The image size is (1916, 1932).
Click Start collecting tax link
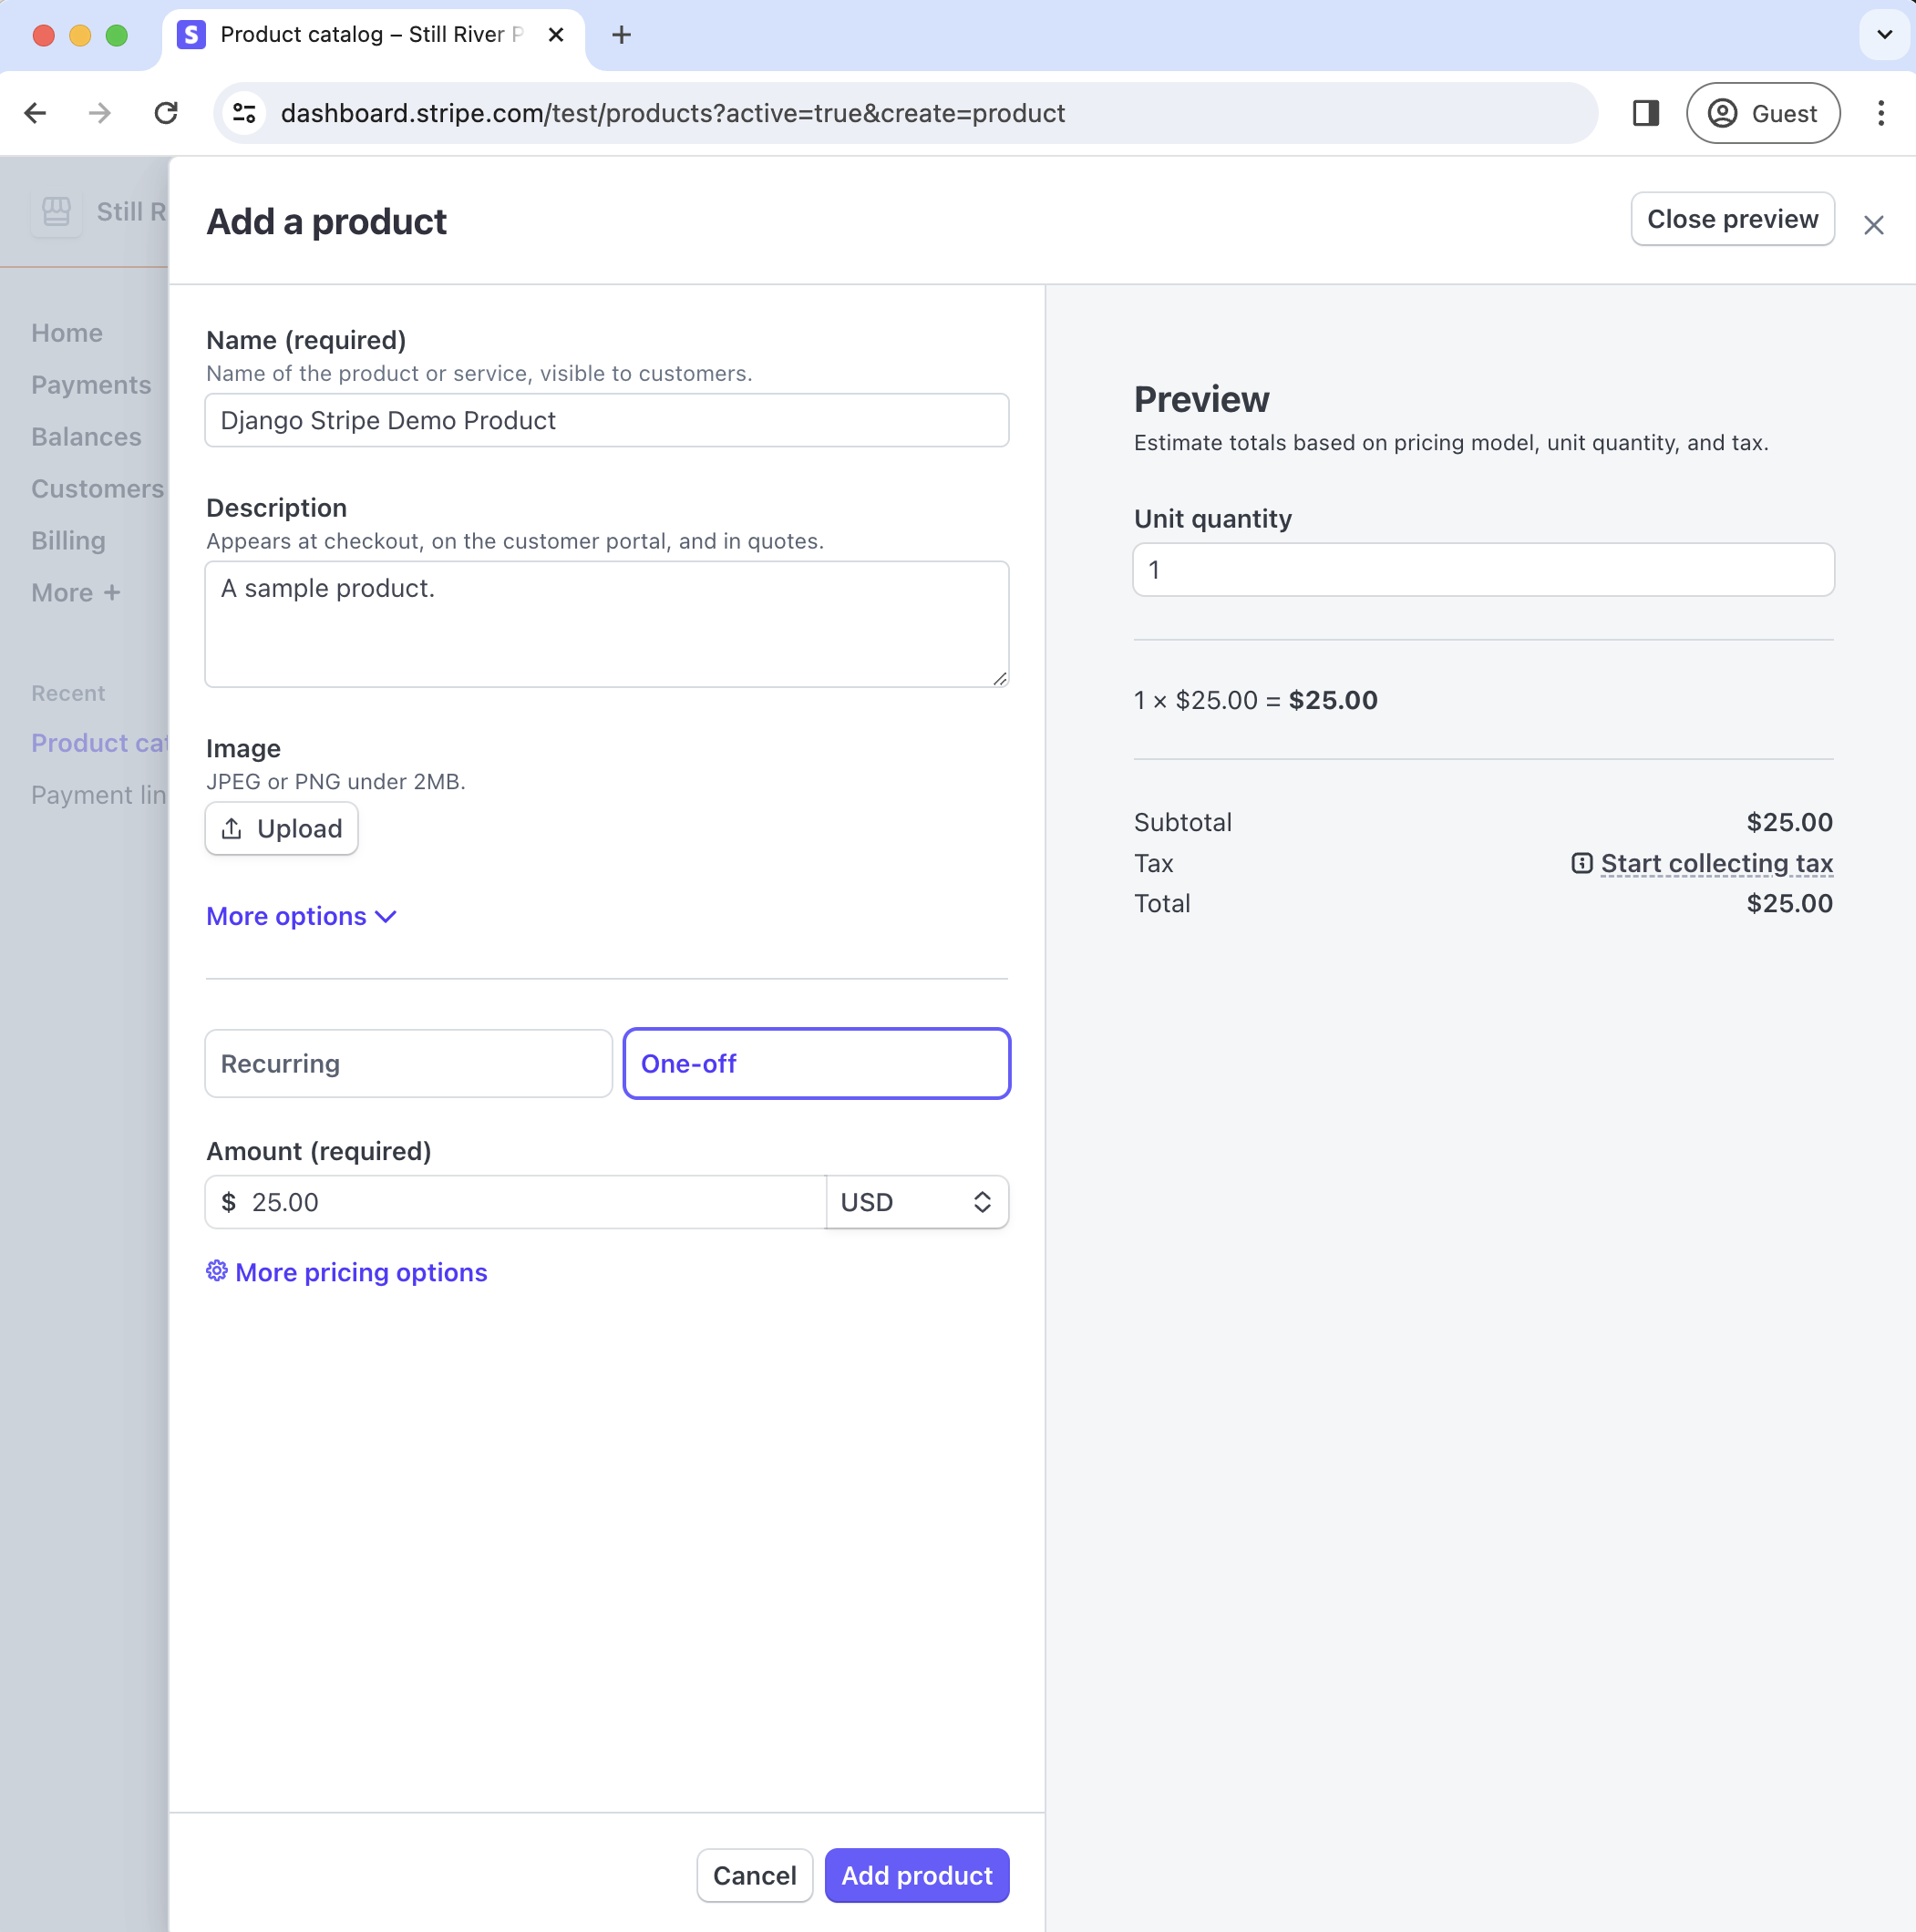1716,863
